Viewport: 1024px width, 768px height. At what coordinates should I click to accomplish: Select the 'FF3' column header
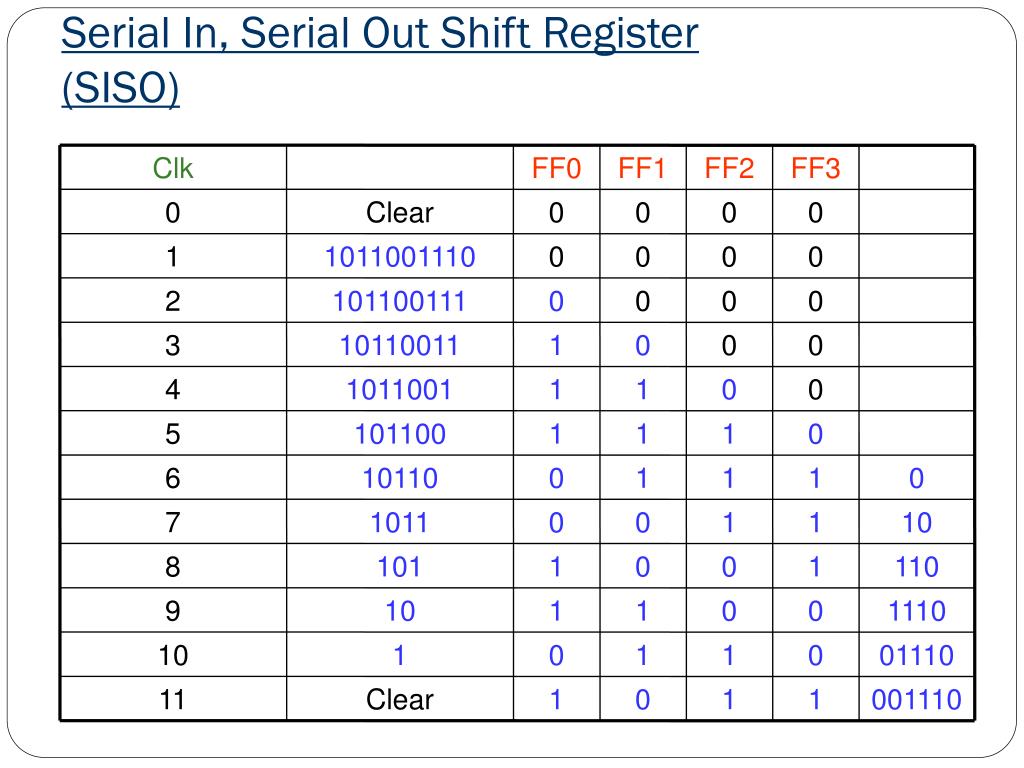click(x=815, y=168)
